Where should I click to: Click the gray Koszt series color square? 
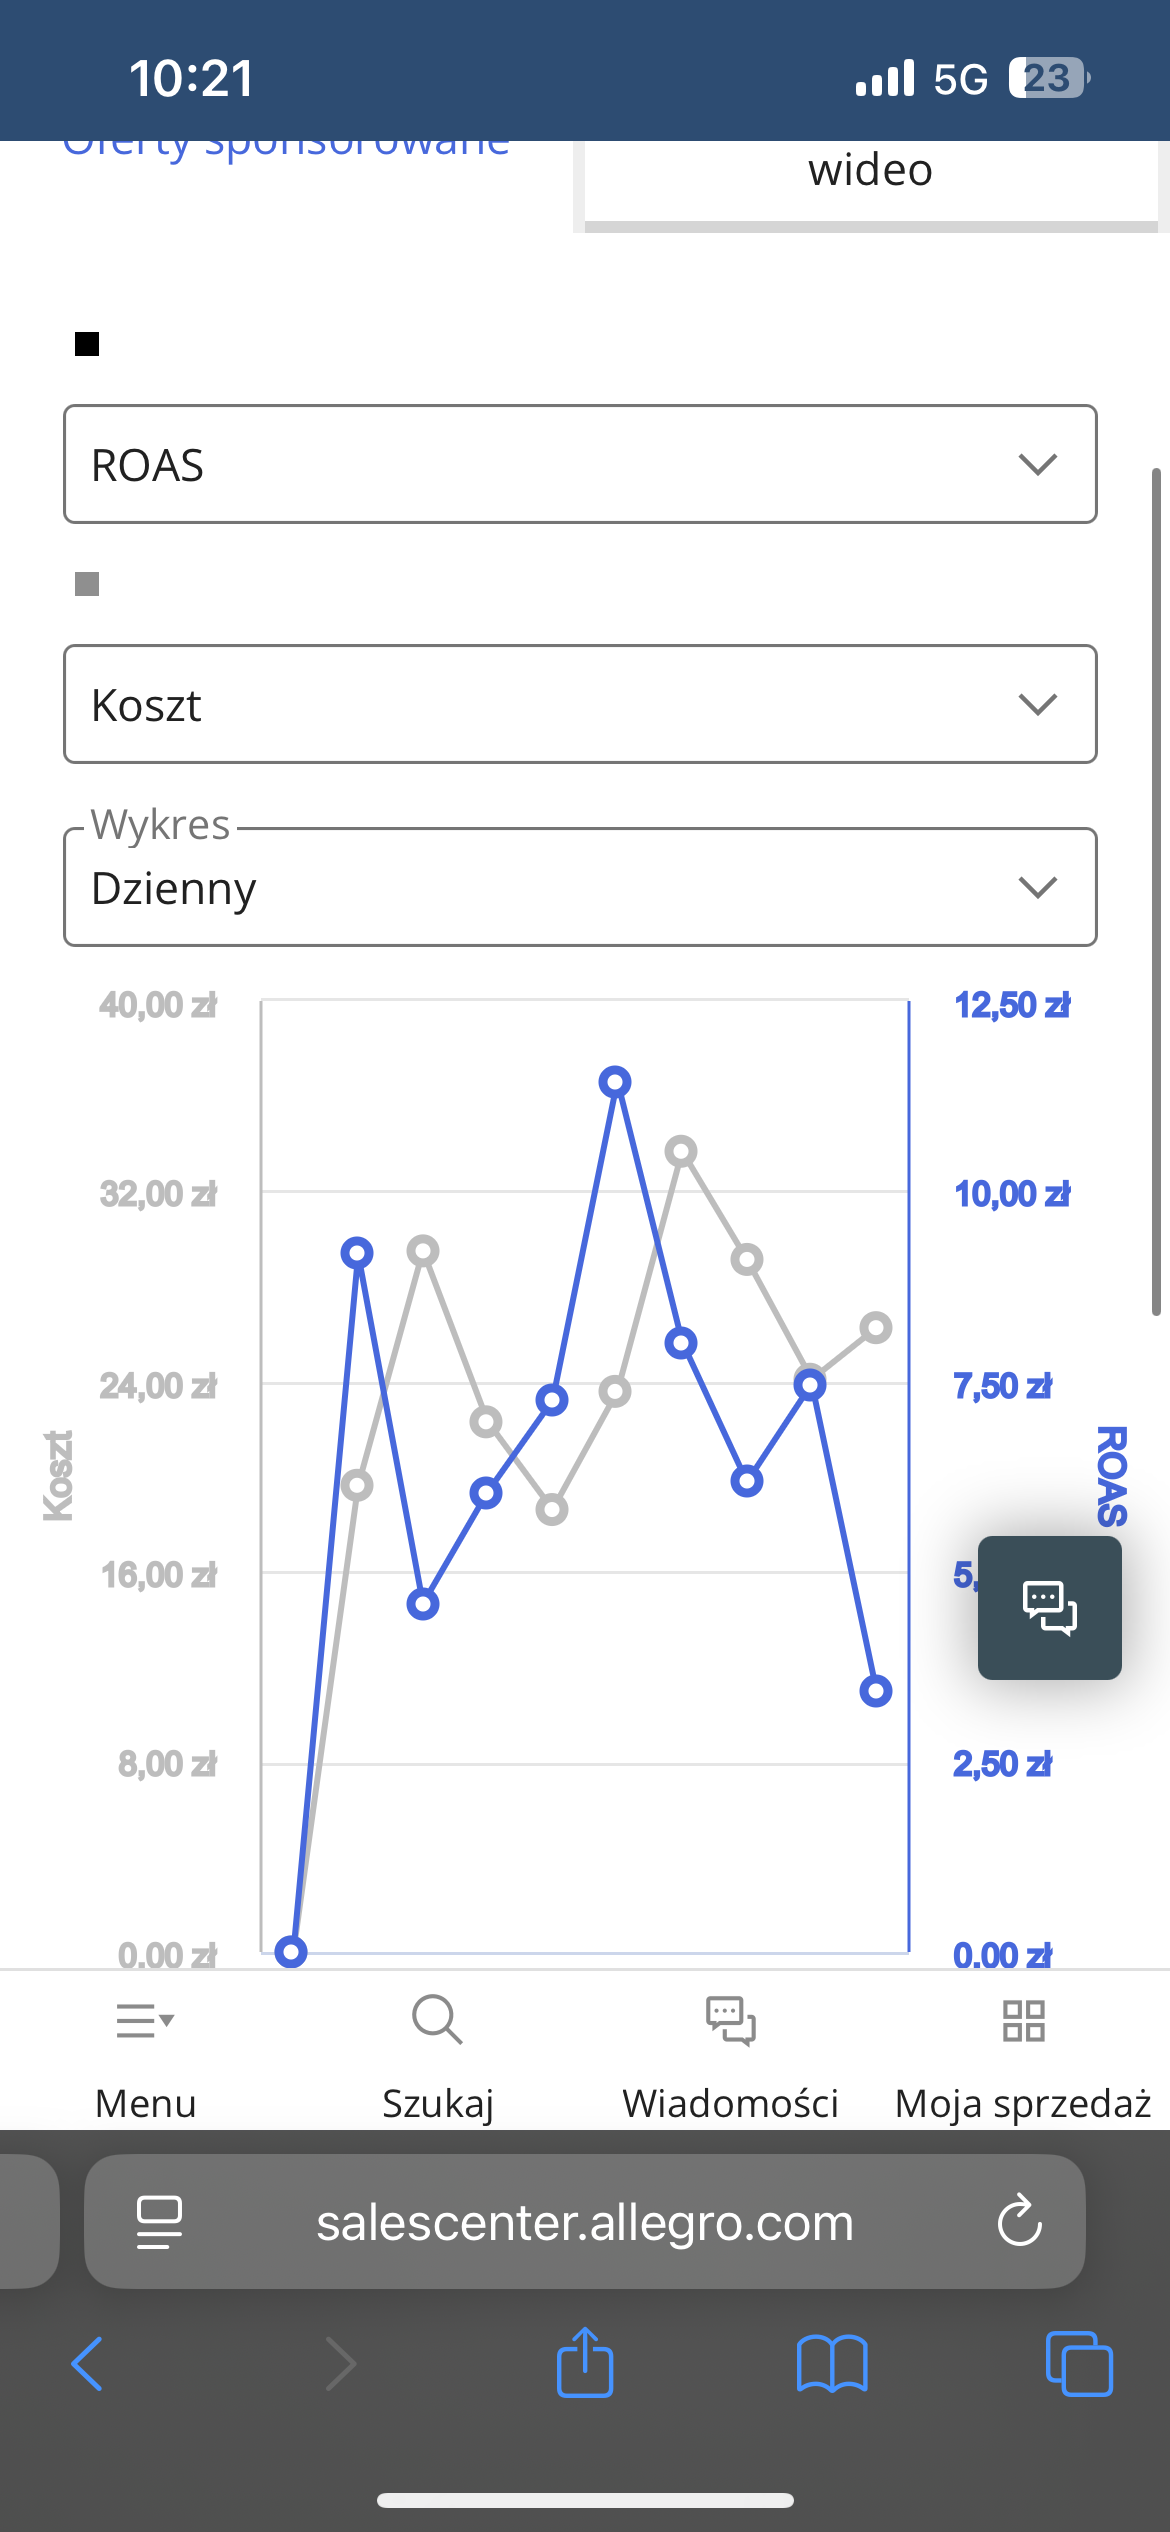pyautogui.click(x=87, y=584)
